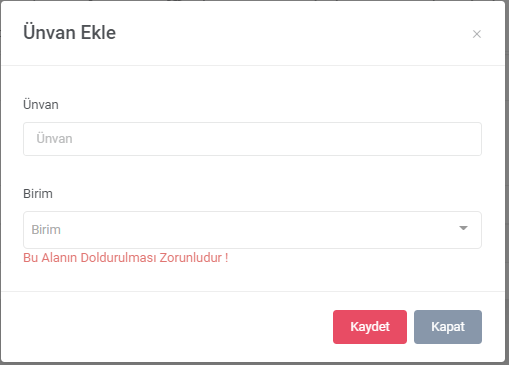The image size is (509, 365).
Task: Close the Ünvan Ekle dialog with X
Action: 477,34
